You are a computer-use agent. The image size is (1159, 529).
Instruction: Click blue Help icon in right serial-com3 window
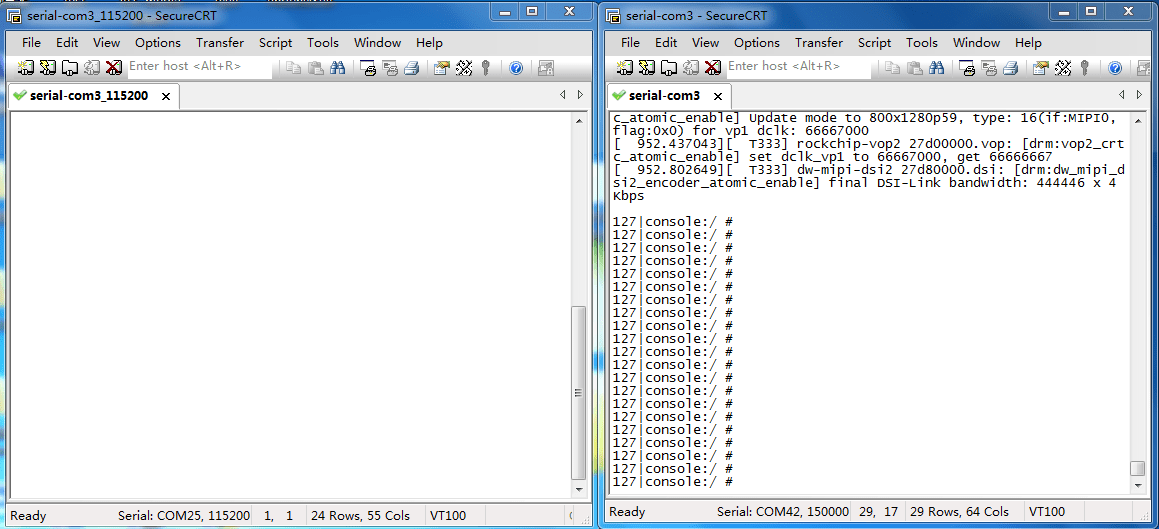point(1115,68)
